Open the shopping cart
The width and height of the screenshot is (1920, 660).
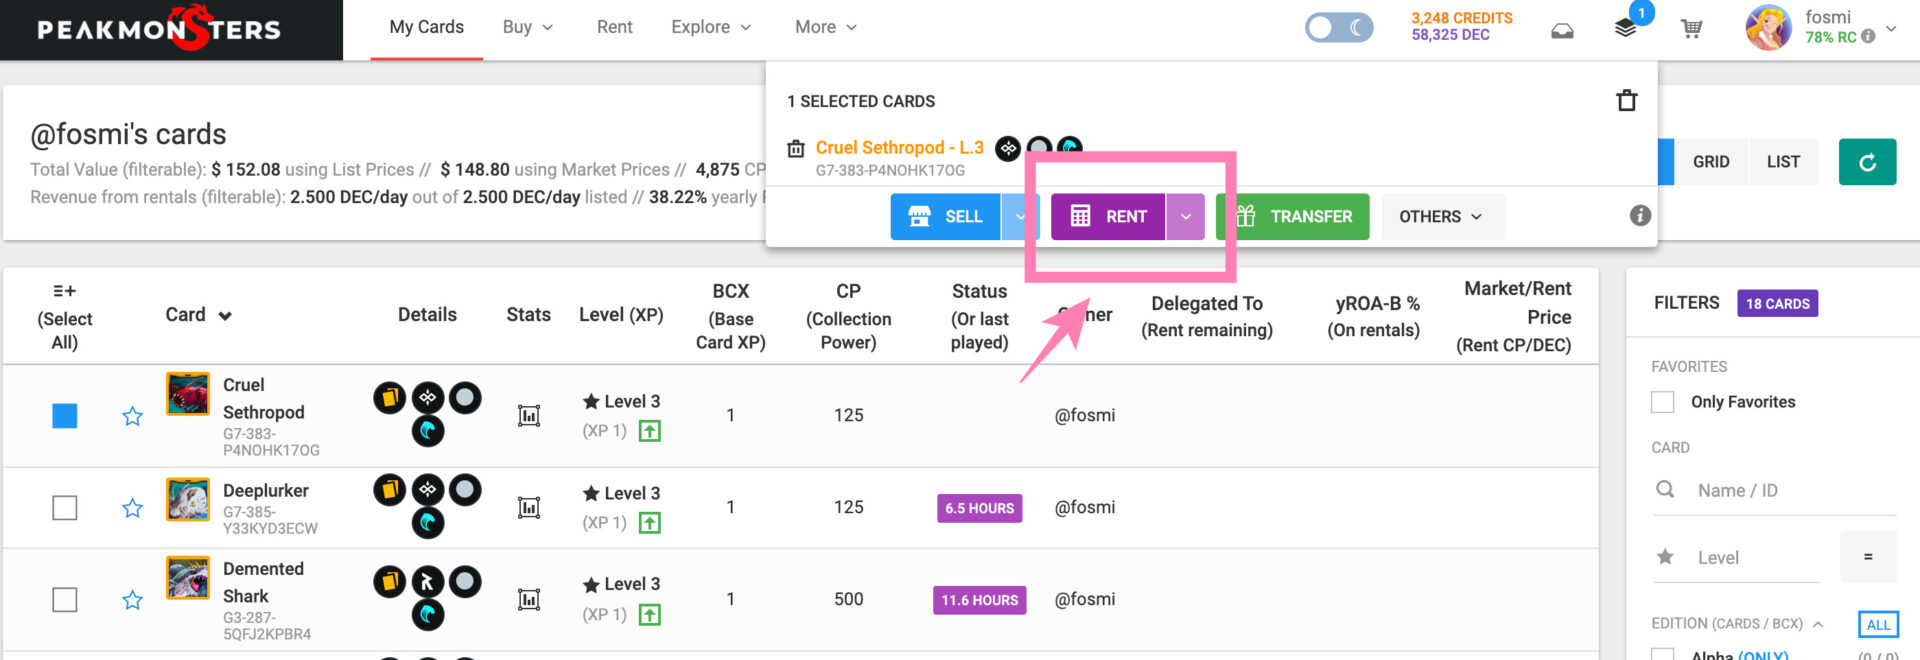click(1691, 29)
